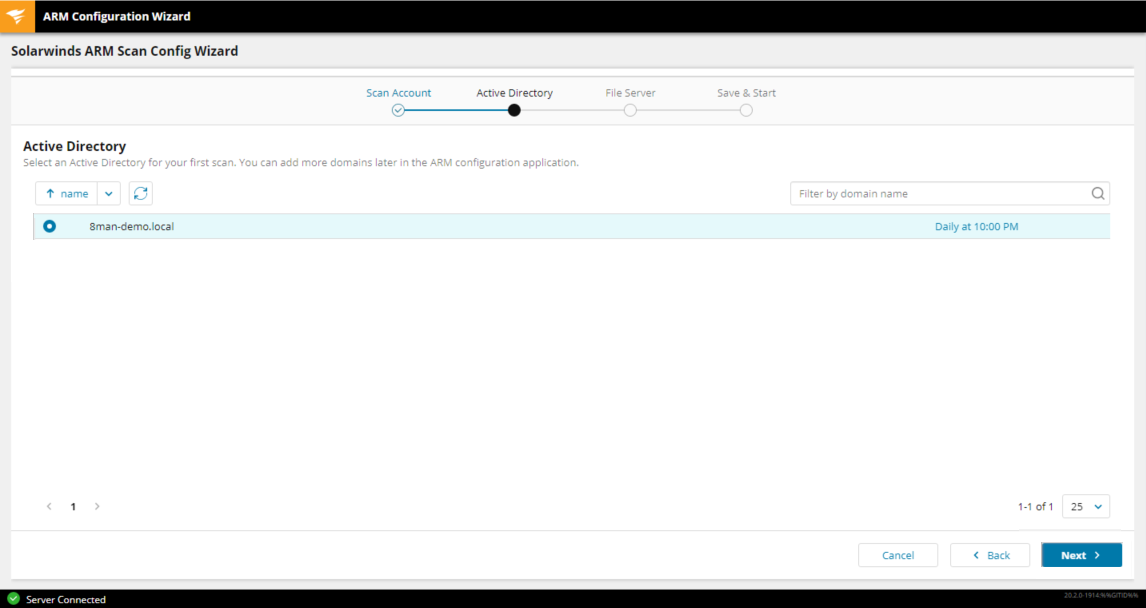Go to previous page arrow

pos(49,507)
